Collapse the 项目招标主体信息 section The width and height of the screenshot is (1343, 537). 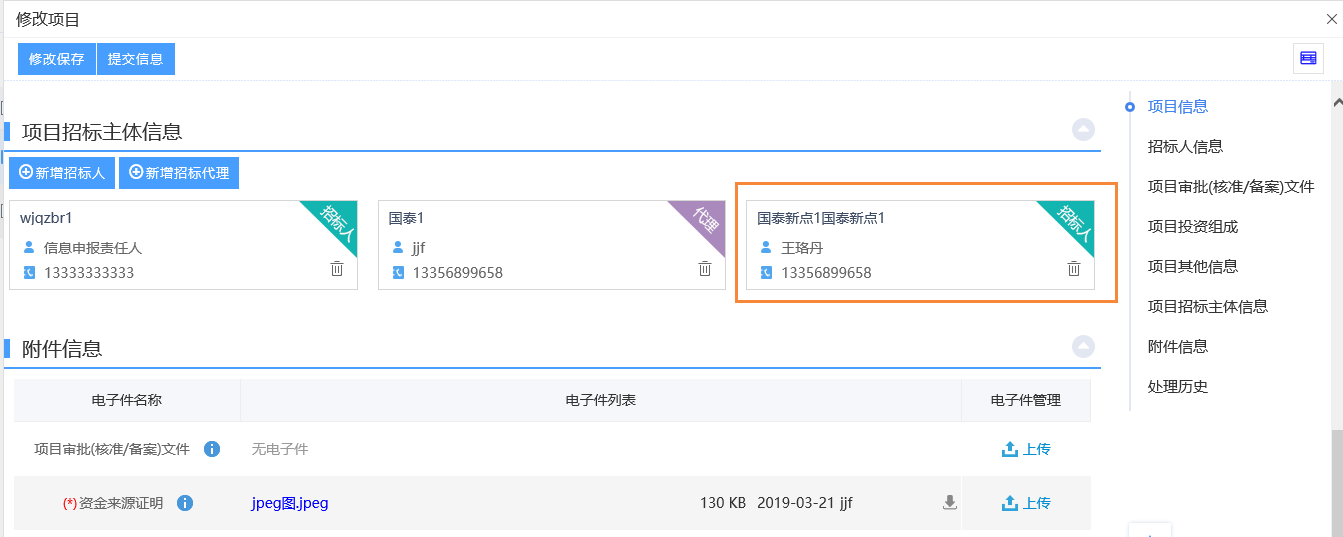[x=1083, y=130]
